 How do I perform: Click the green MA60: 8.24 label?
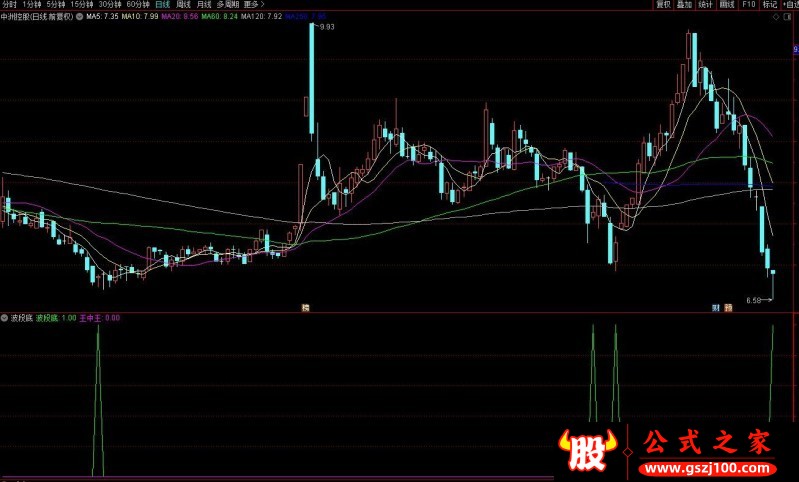(x=219, y=16)
